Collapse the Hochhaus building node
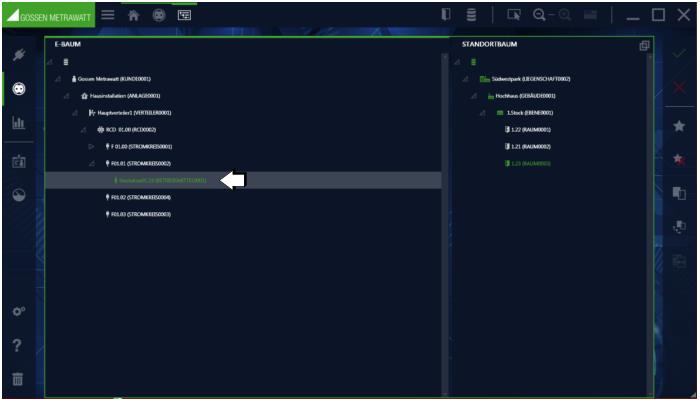The width and height of the screenshot is (700, 401). (476, 96)
